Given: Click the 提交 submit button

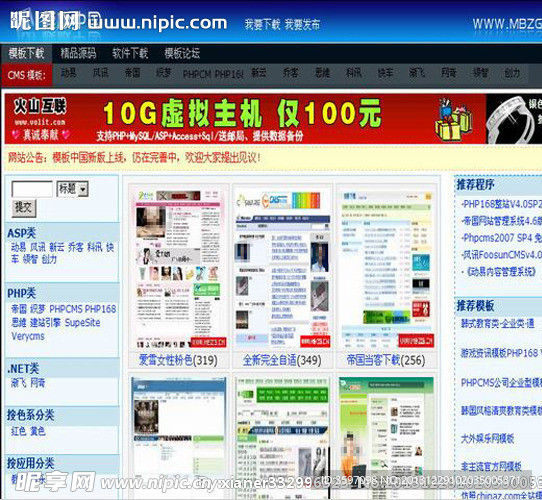Looking at the screenshot, I should tap(24, 208).
